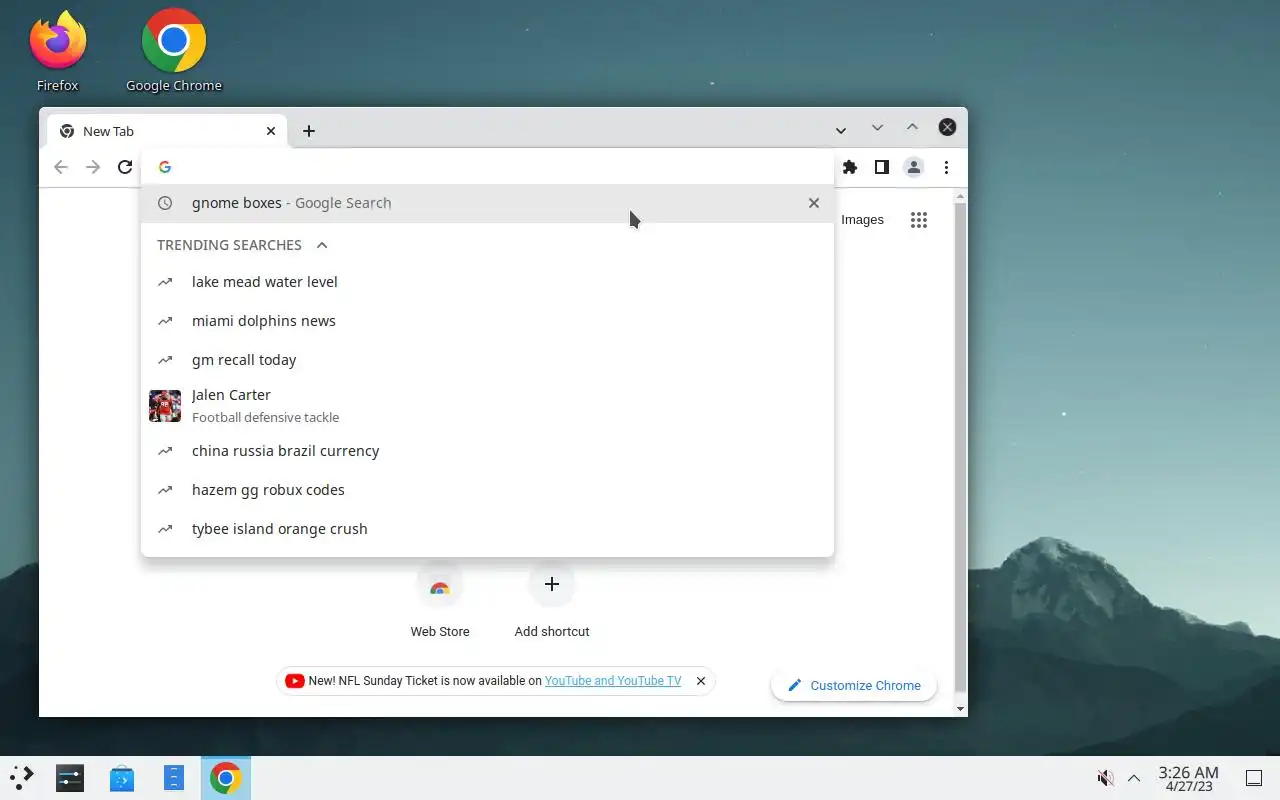Expand the hidden system tray icons
This screenshot has width=1280, height=800.
point(1134,778)
